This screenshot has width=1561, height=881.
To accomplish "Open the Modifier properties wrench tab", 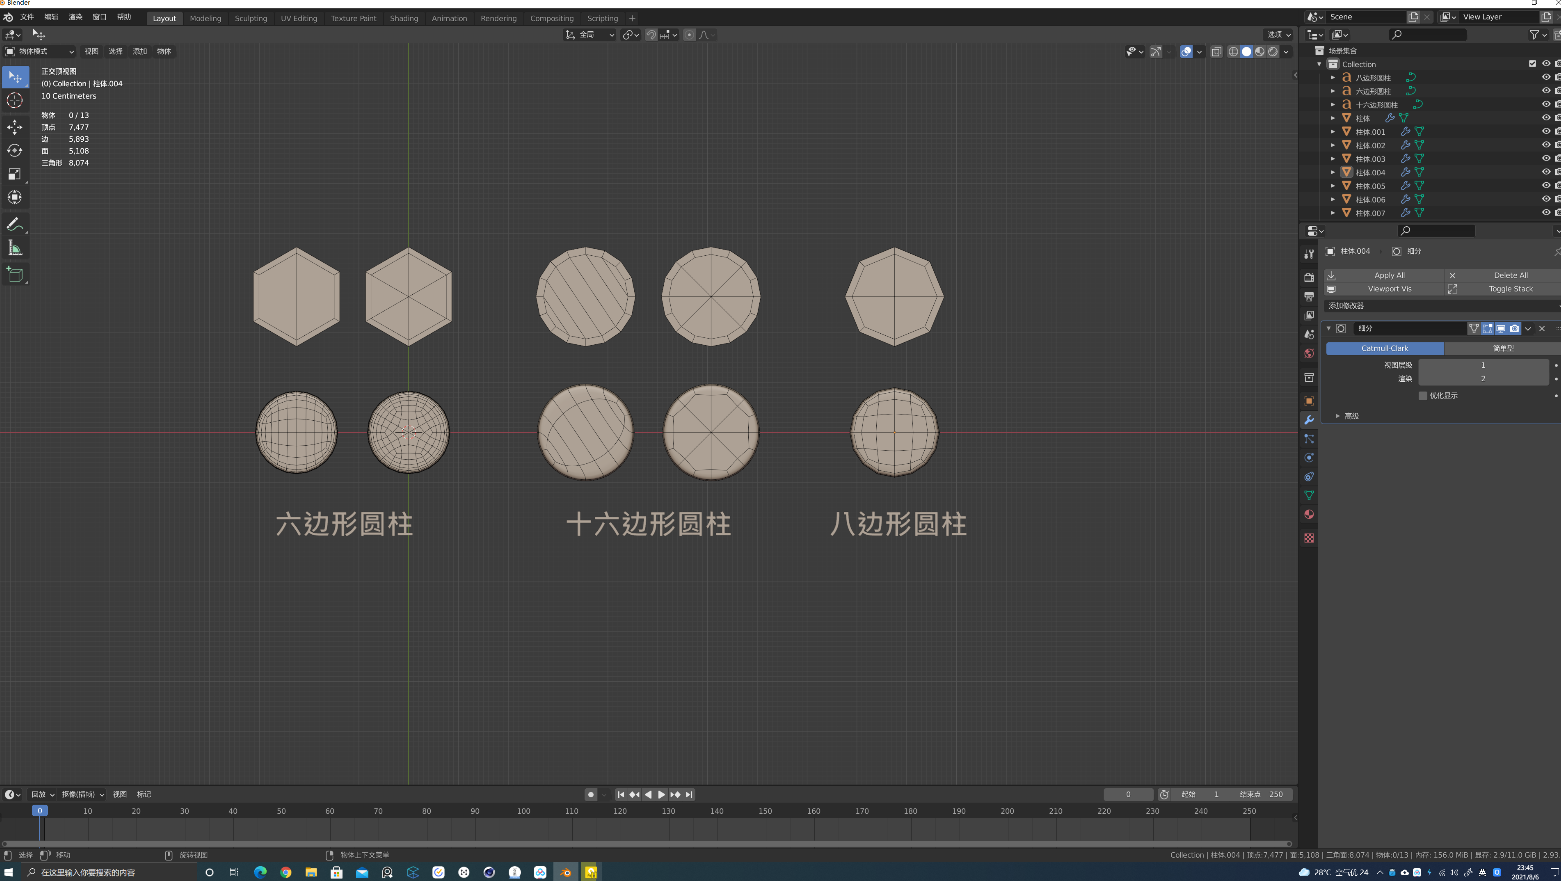I will [1309, 420].
